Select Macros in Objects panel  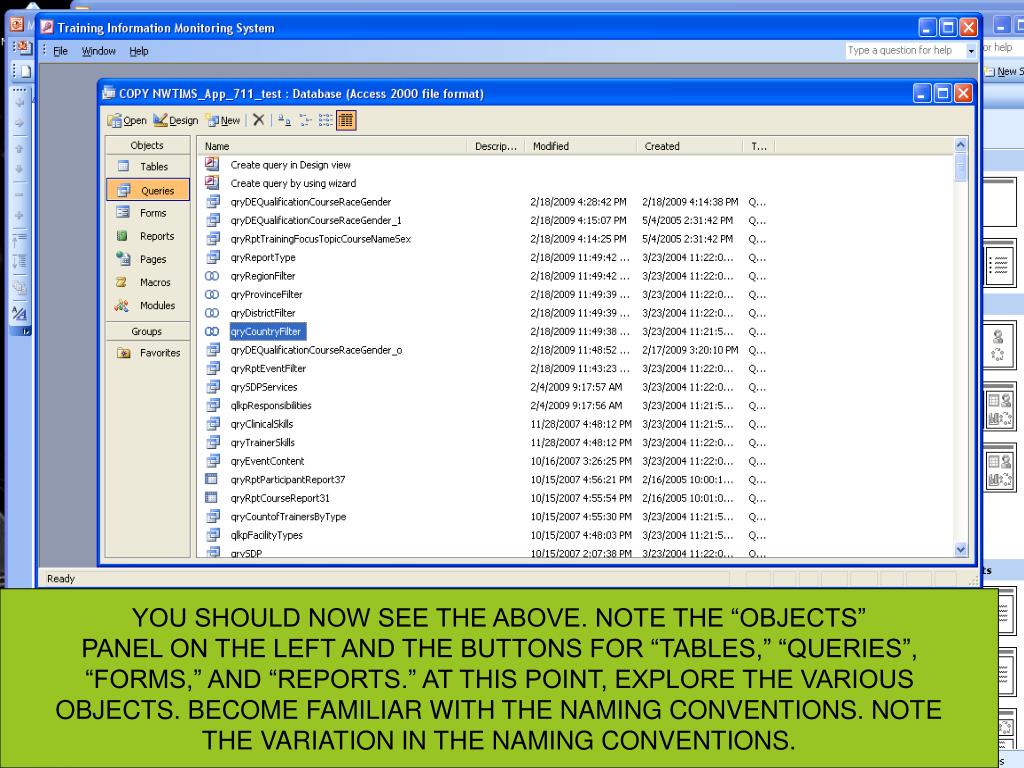(148, 282)
